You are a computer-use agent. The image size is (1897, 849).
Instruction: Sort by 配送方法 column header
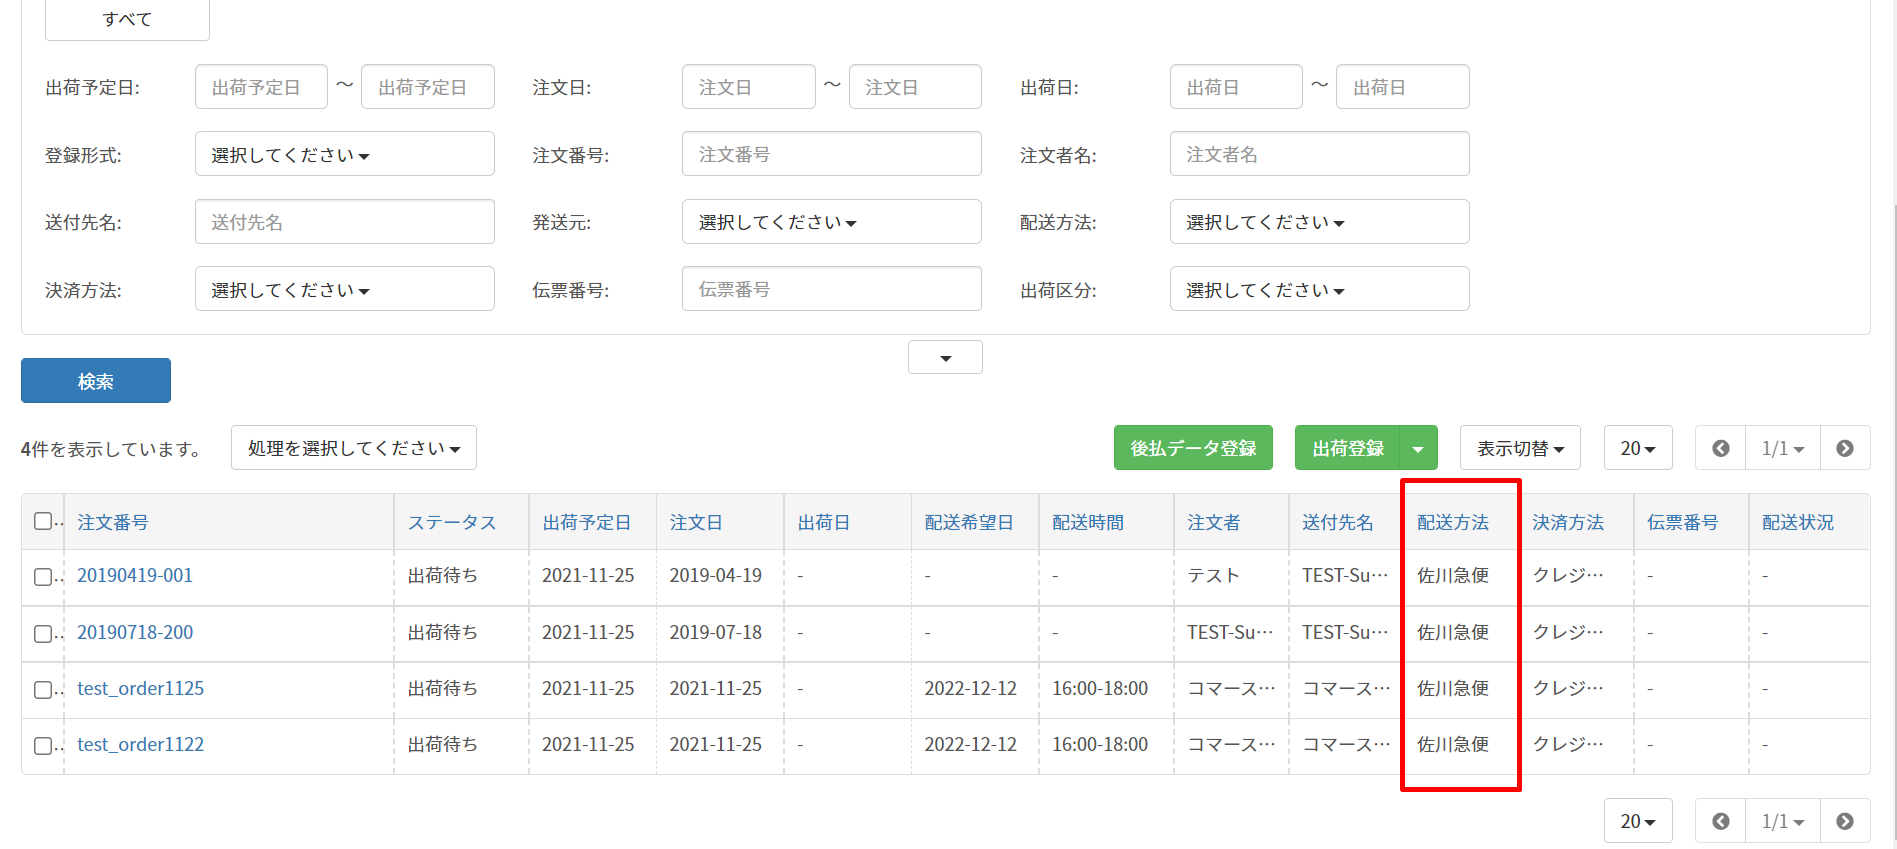coord(1453,522)
